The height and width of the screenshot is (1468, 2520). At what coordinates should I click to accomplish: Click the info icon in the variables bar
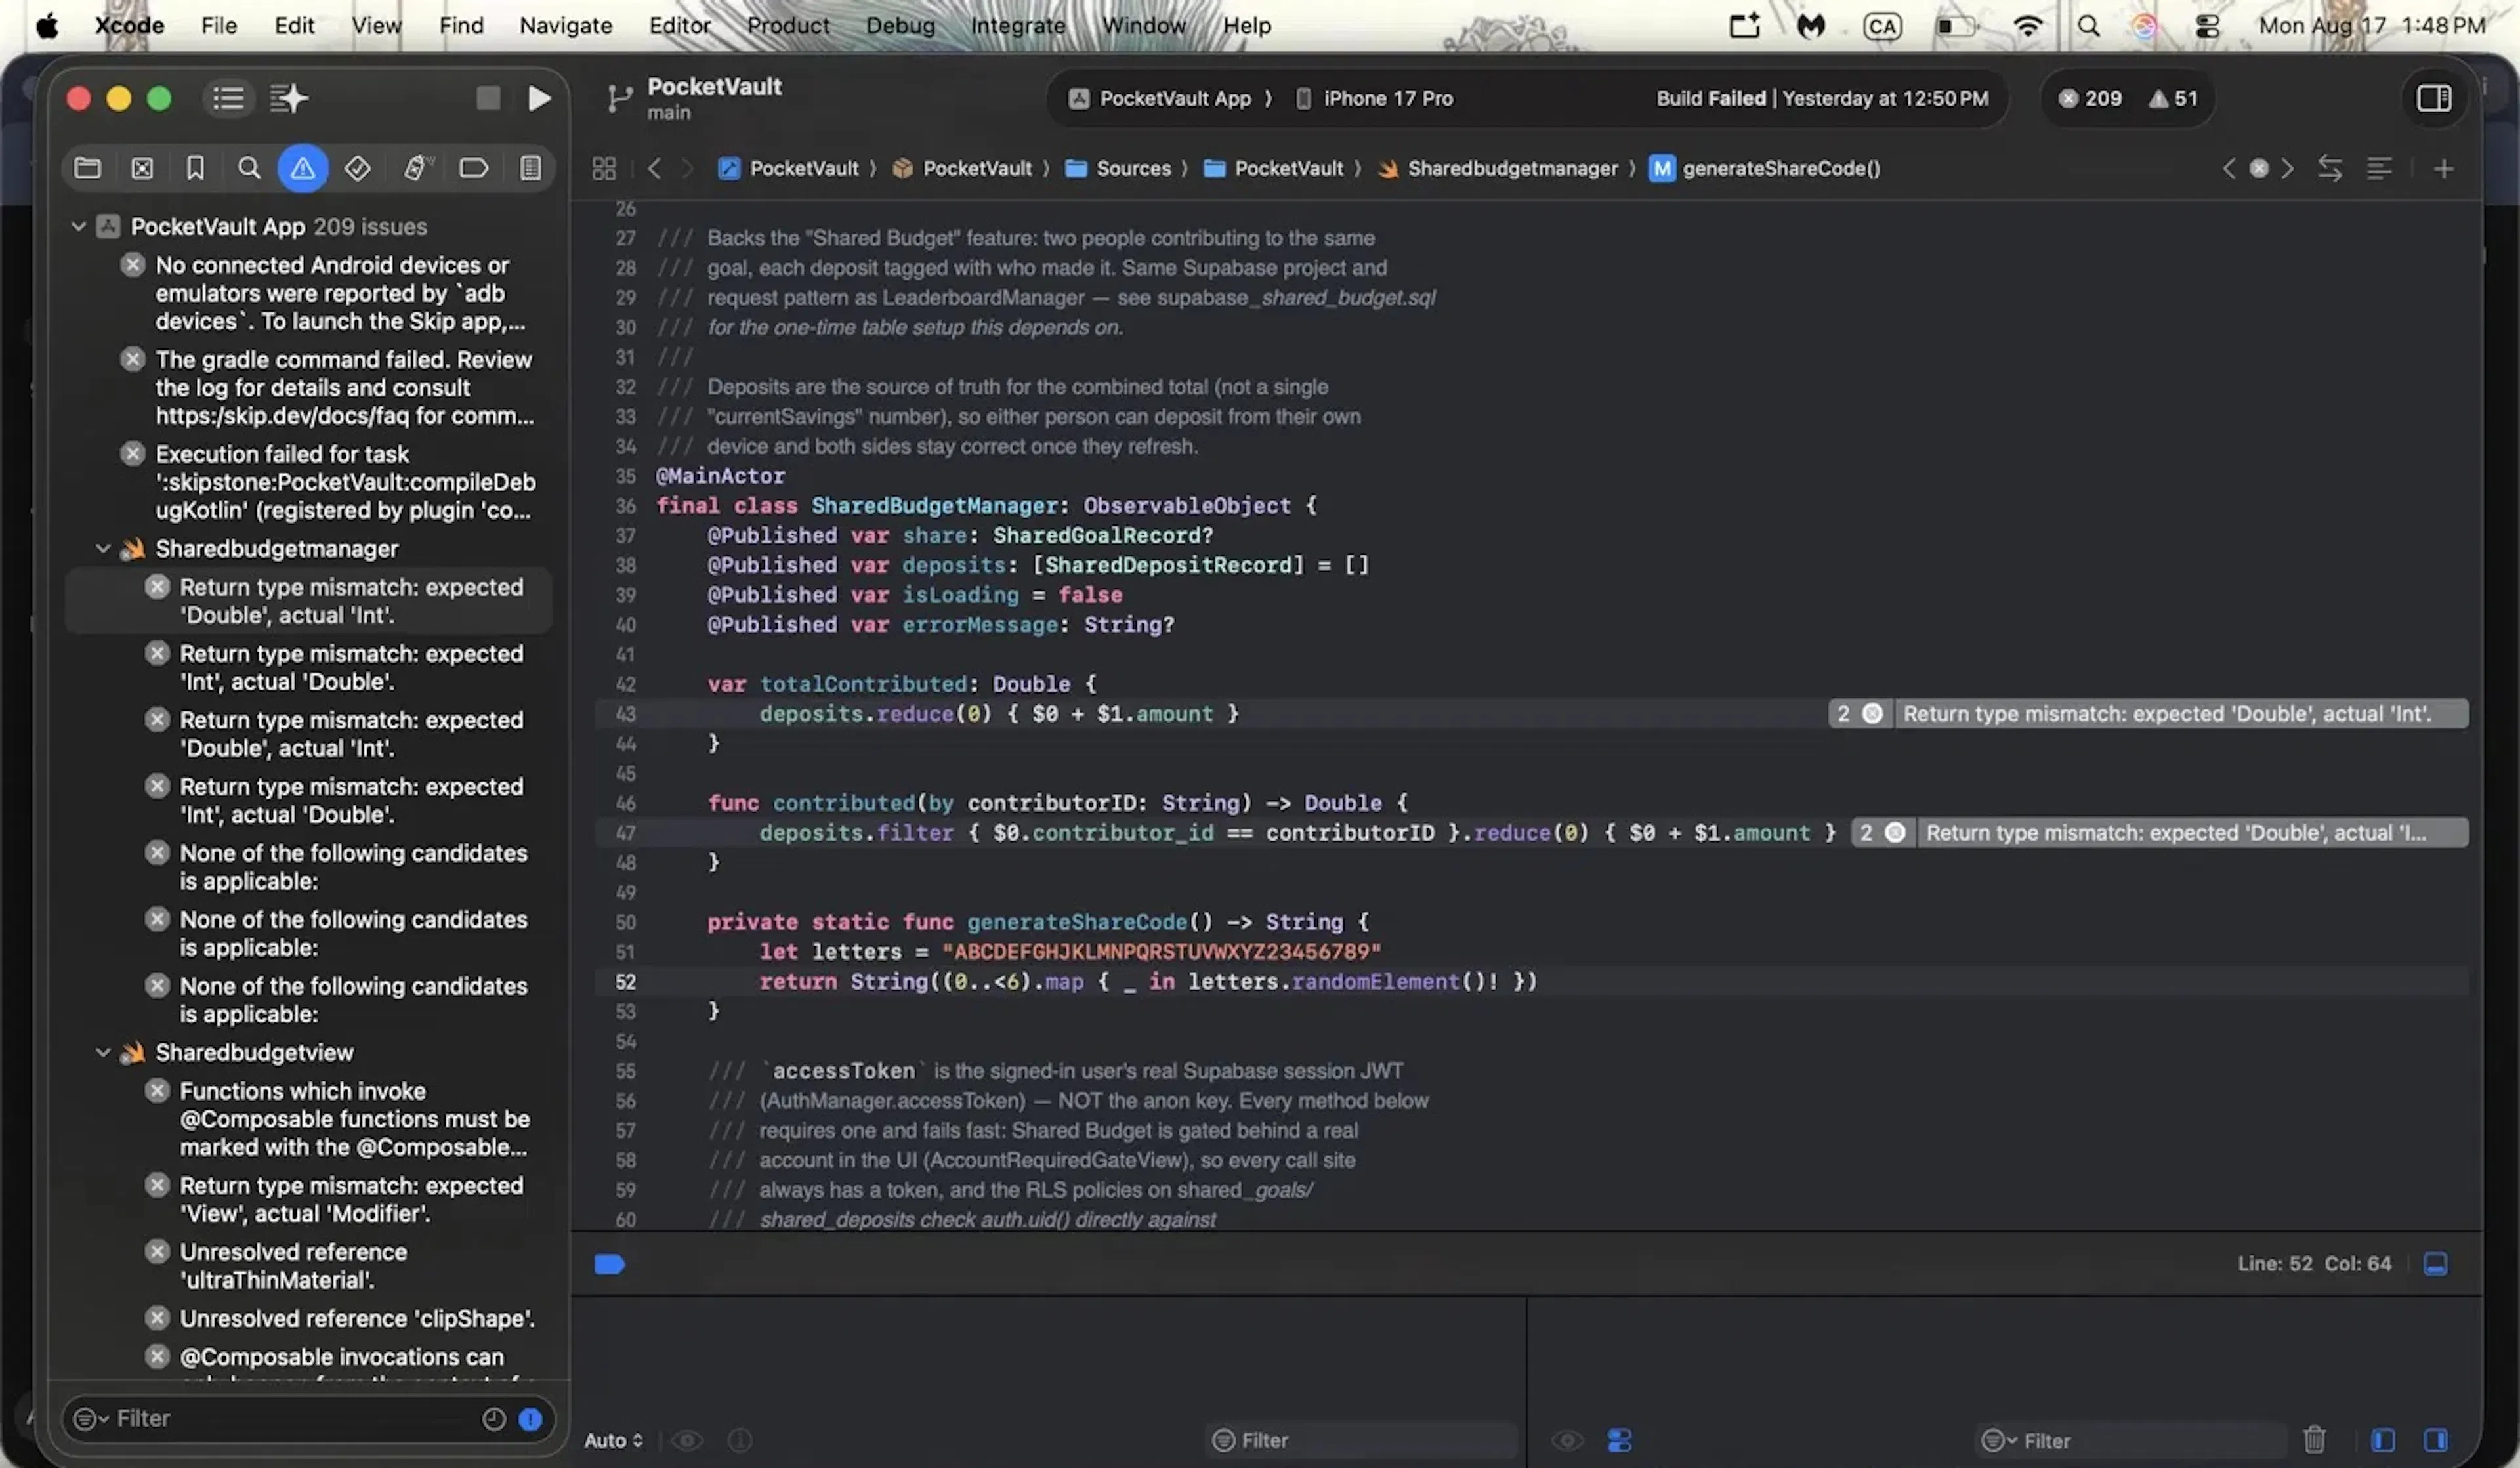point(740,1440)
